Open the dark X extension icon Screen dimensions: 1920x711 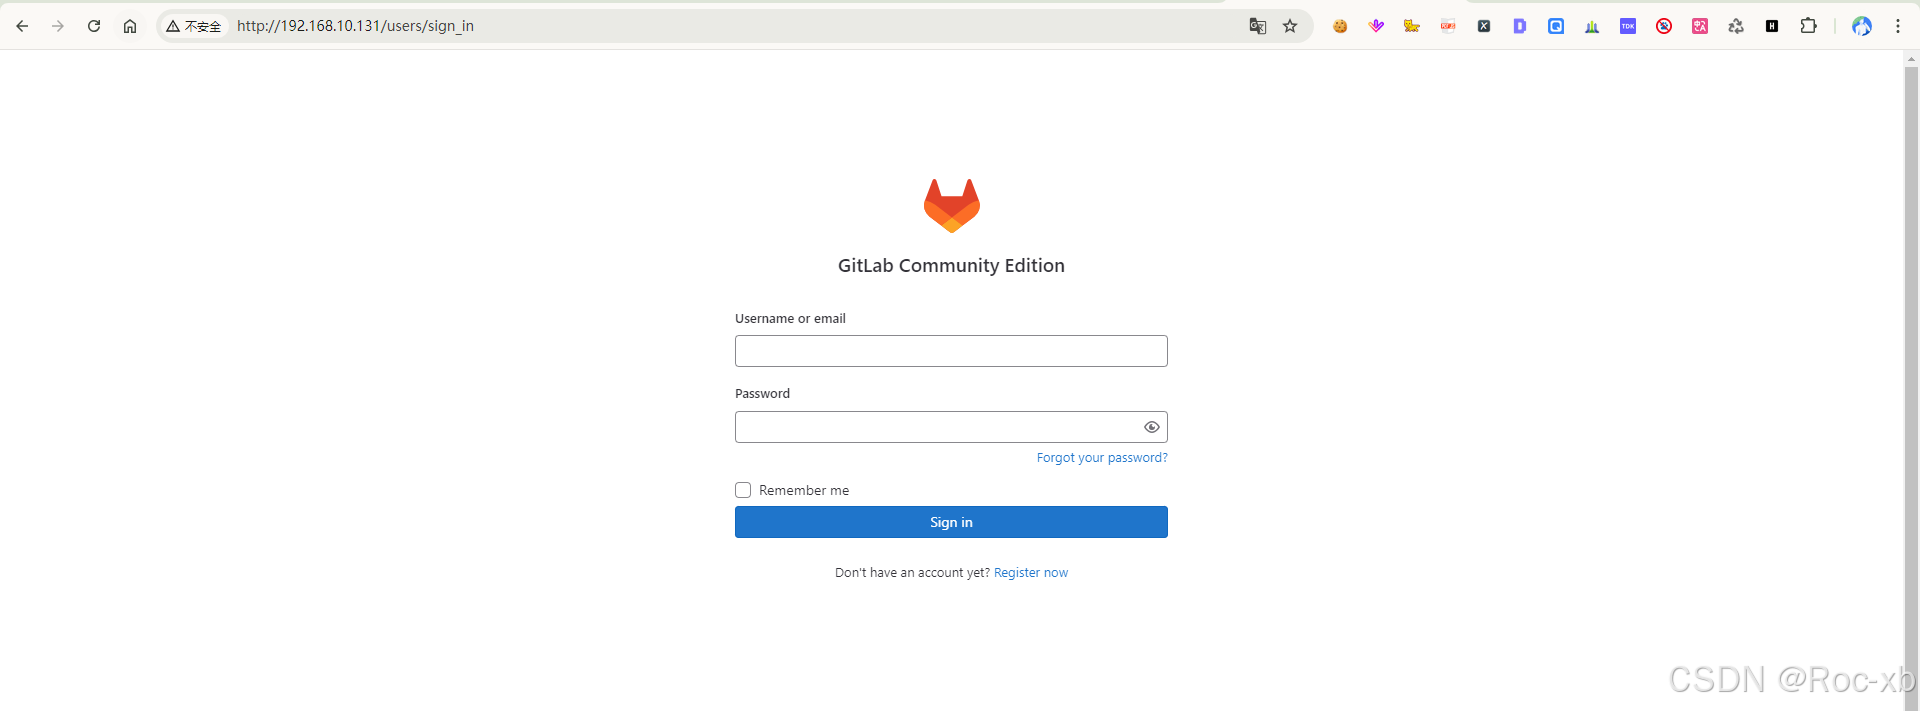(1484, 26)
